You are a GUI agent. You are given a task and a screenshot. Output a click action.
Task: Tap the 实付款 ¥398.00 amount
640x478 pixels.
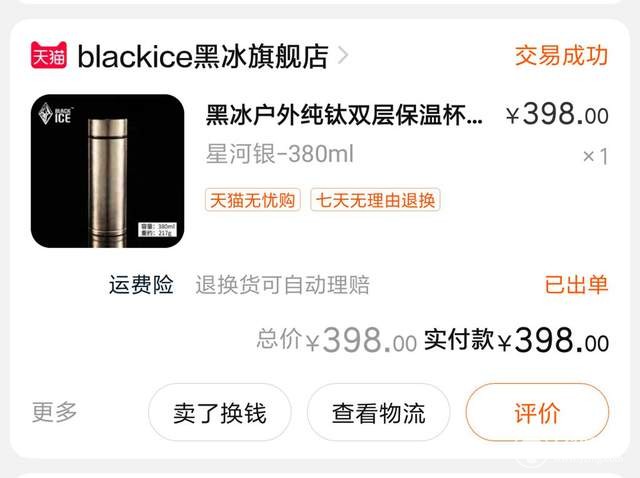[516, 340]
